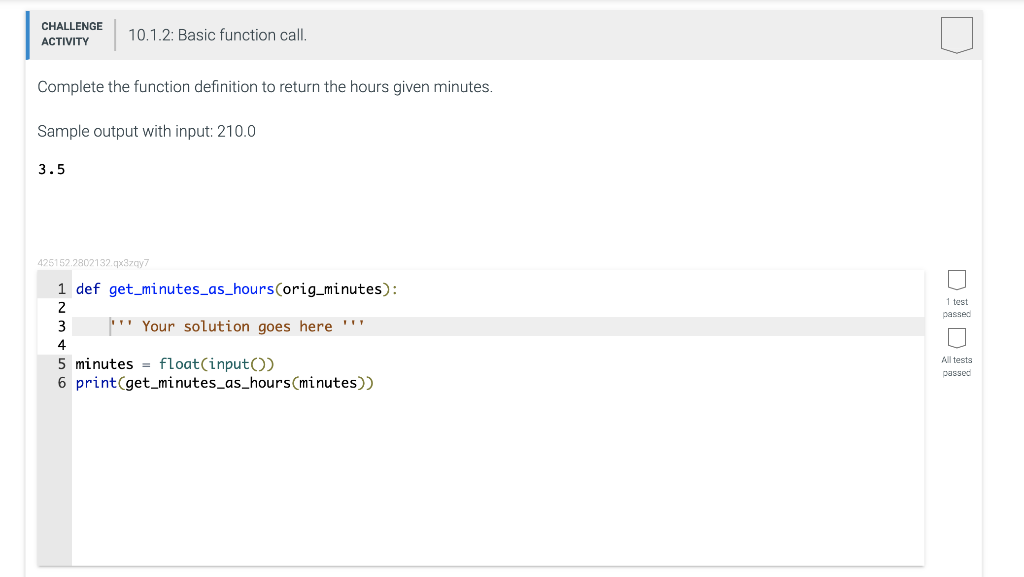
Task: Click the print keyword on line 6
Action: click(92, 382)
